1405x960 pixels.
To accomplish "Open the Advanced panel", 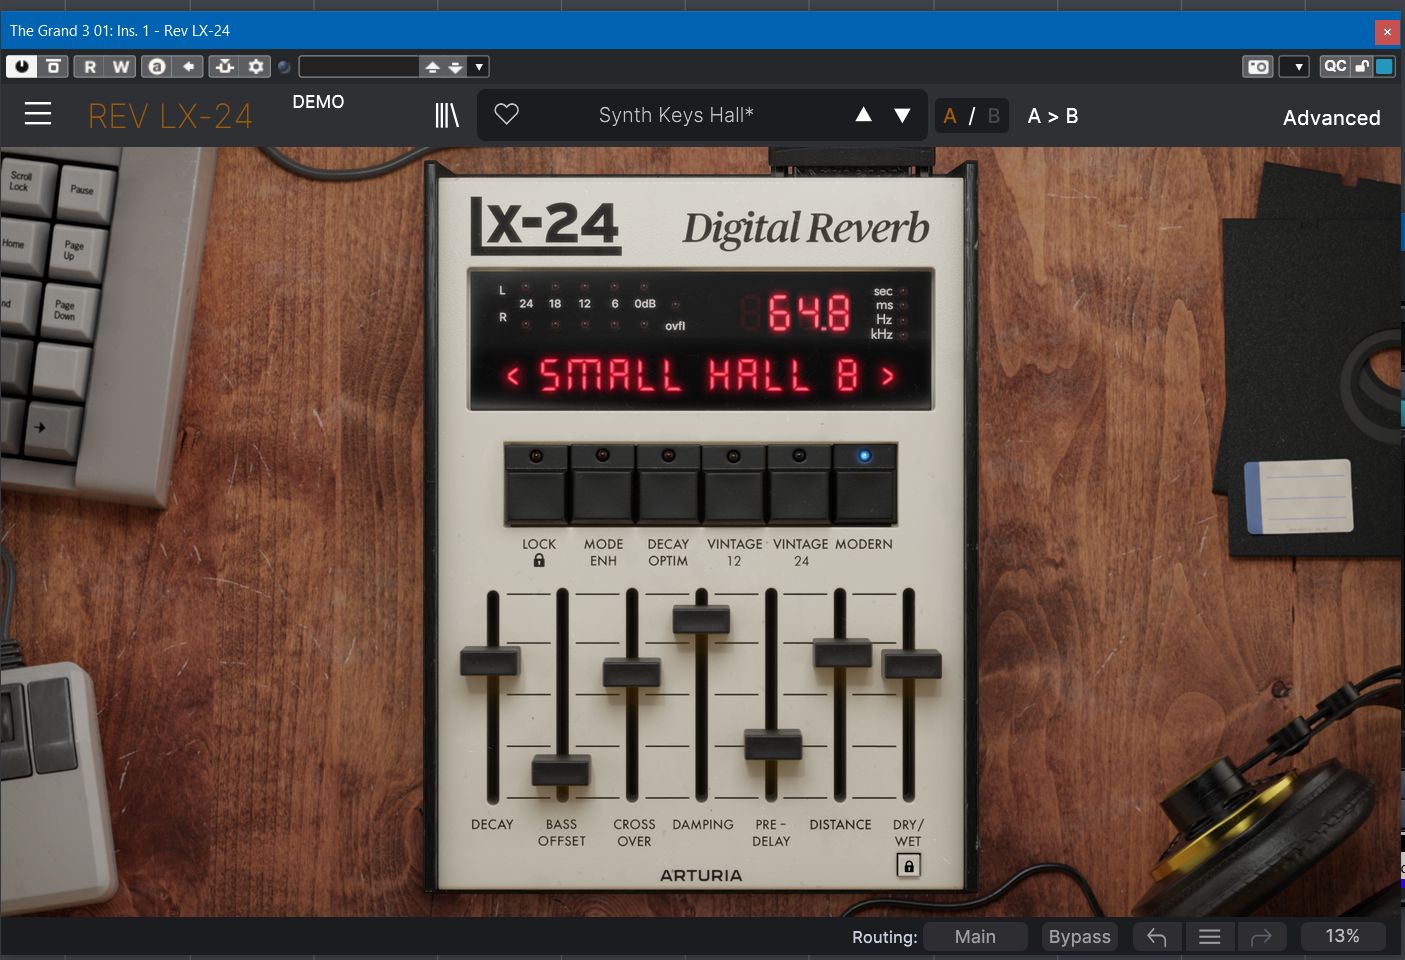I will pyautogui.click(x=1331, y=118).
